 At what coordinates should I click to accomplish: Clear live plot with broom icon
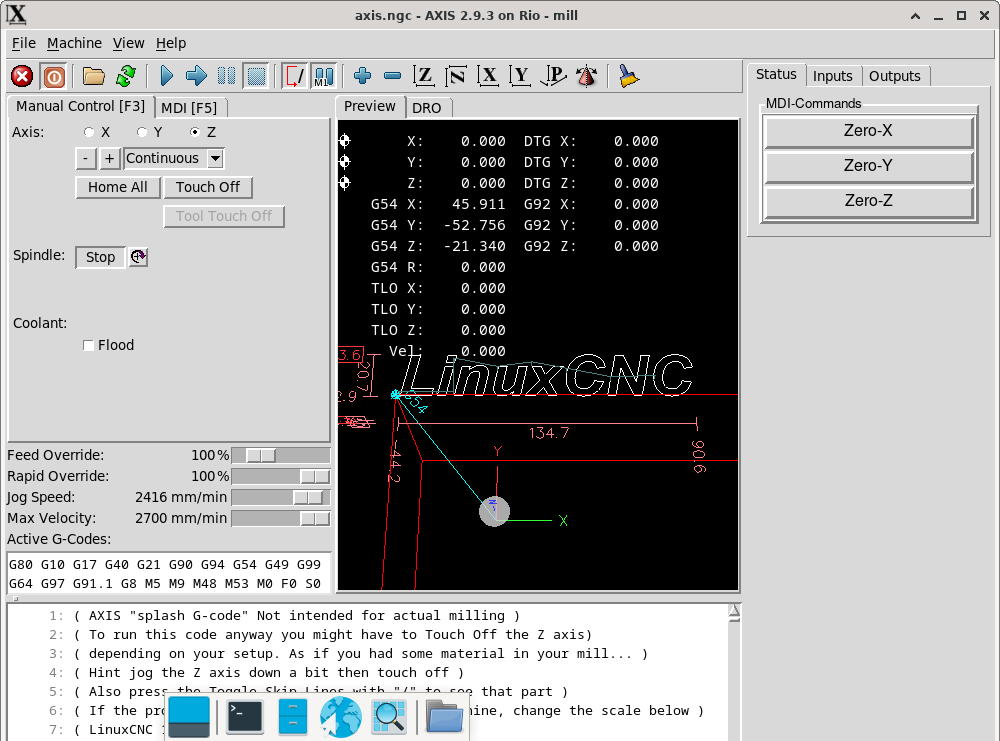click(x=629, y=77)
